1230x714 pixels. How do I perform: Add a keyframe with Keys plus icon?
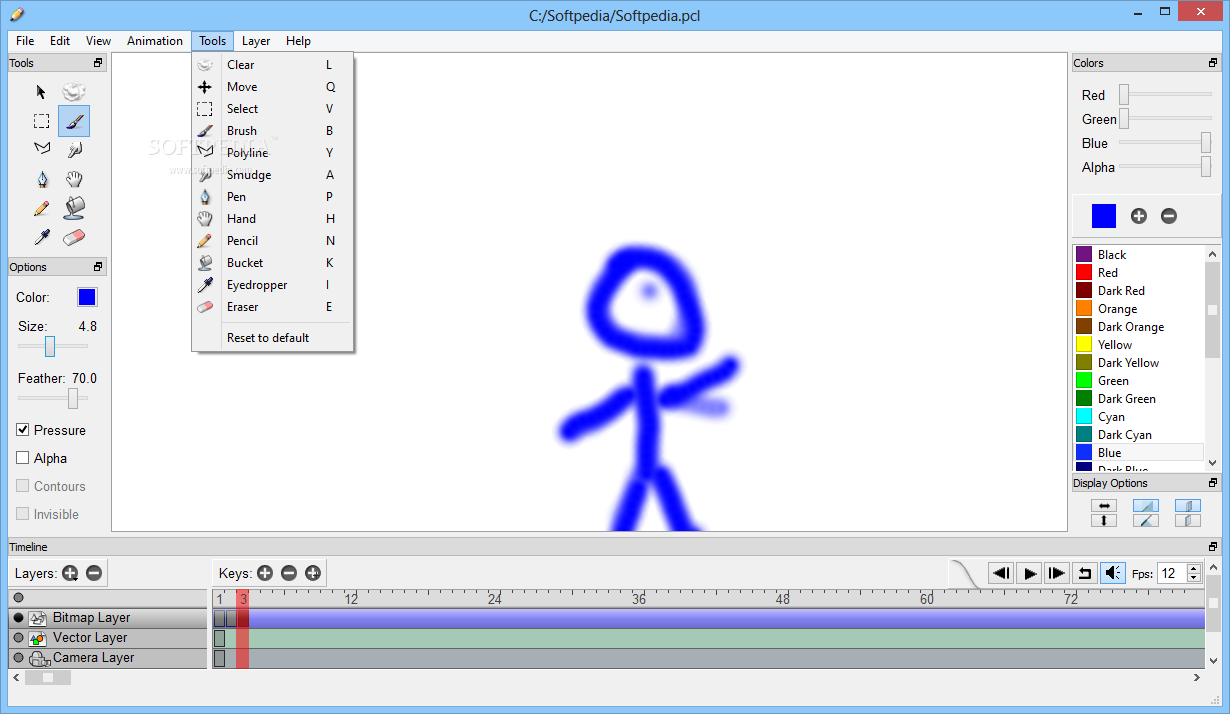[265, 573]
